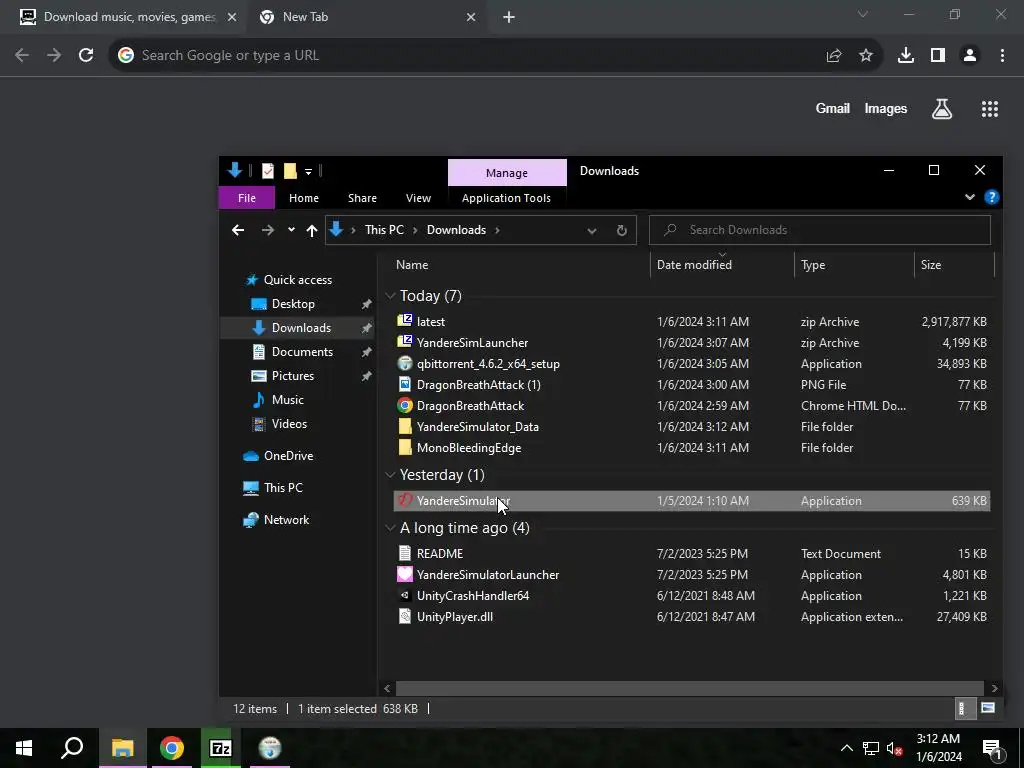This screenshot has height=768, width=1024.
Task: Switch to large icons view layout
Action: click(987, 708)
